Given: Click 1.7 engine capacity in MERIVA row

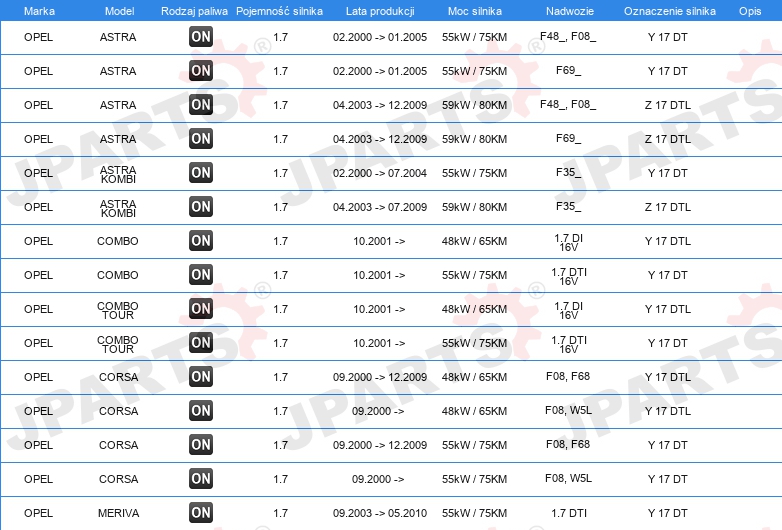Looking at the screenshot, I should pos(281,513).
